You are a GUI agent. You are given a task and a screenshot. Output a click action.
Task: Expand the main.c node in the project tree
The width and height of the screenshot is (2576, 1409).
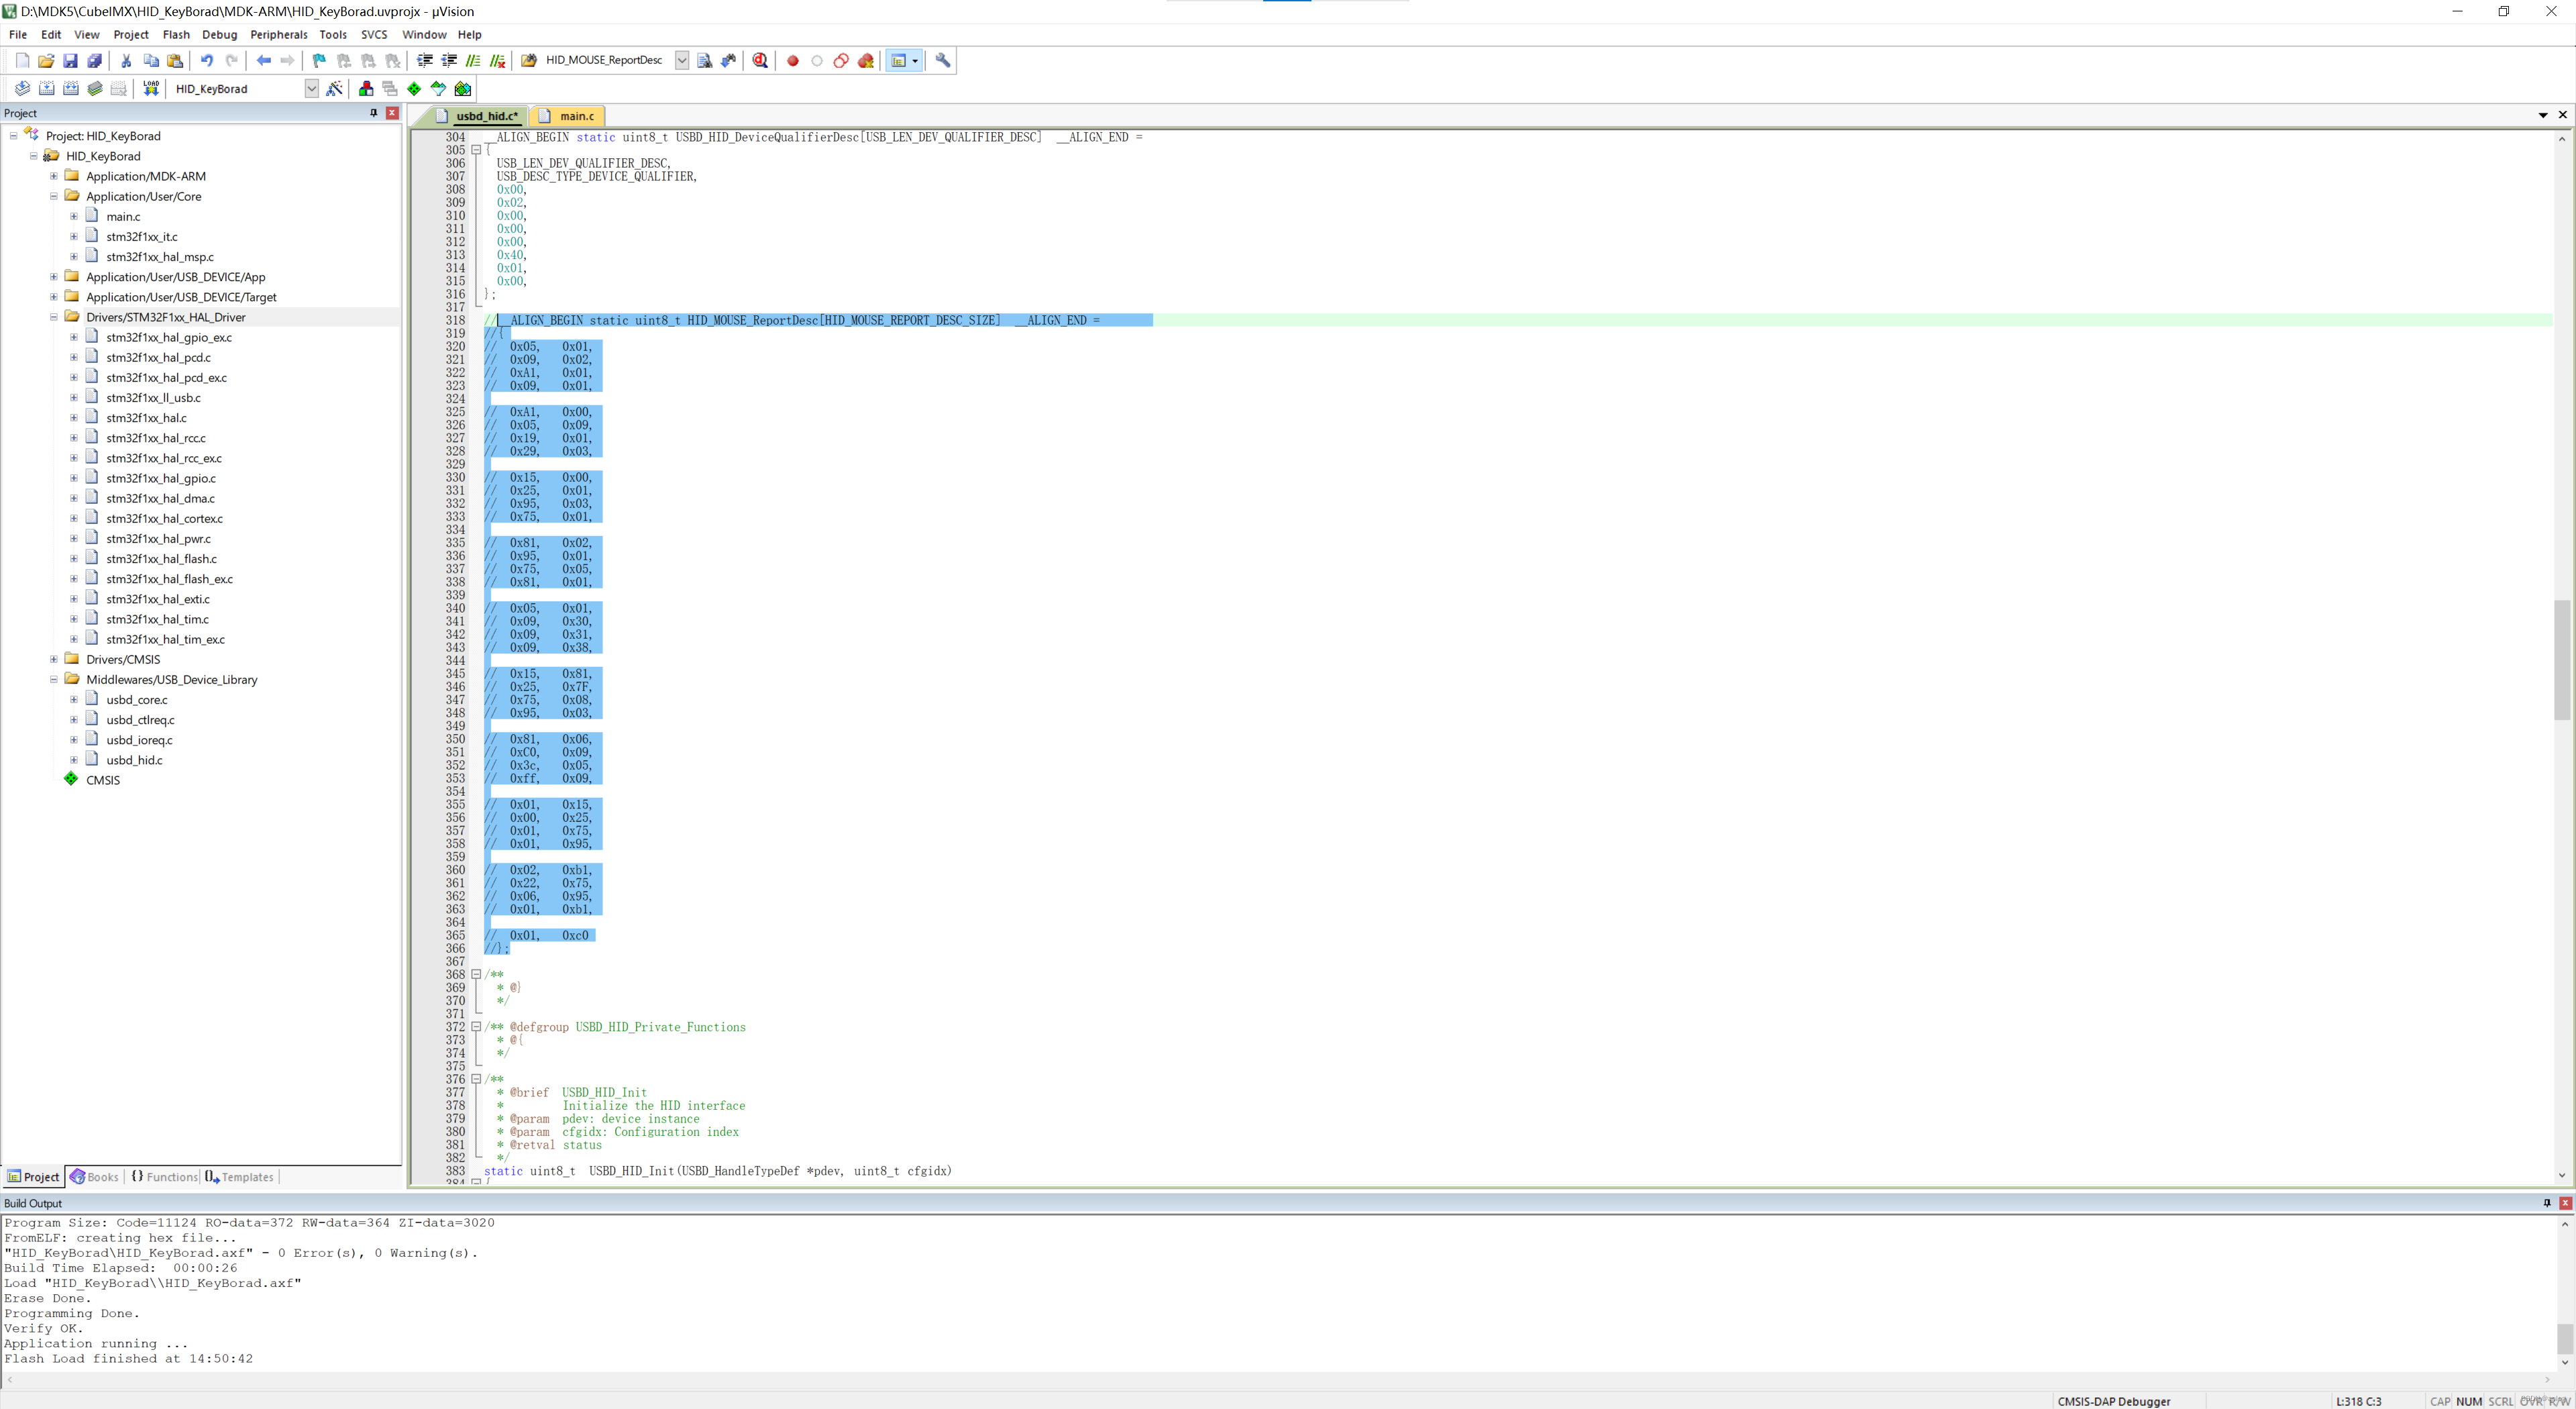[74, 216]
